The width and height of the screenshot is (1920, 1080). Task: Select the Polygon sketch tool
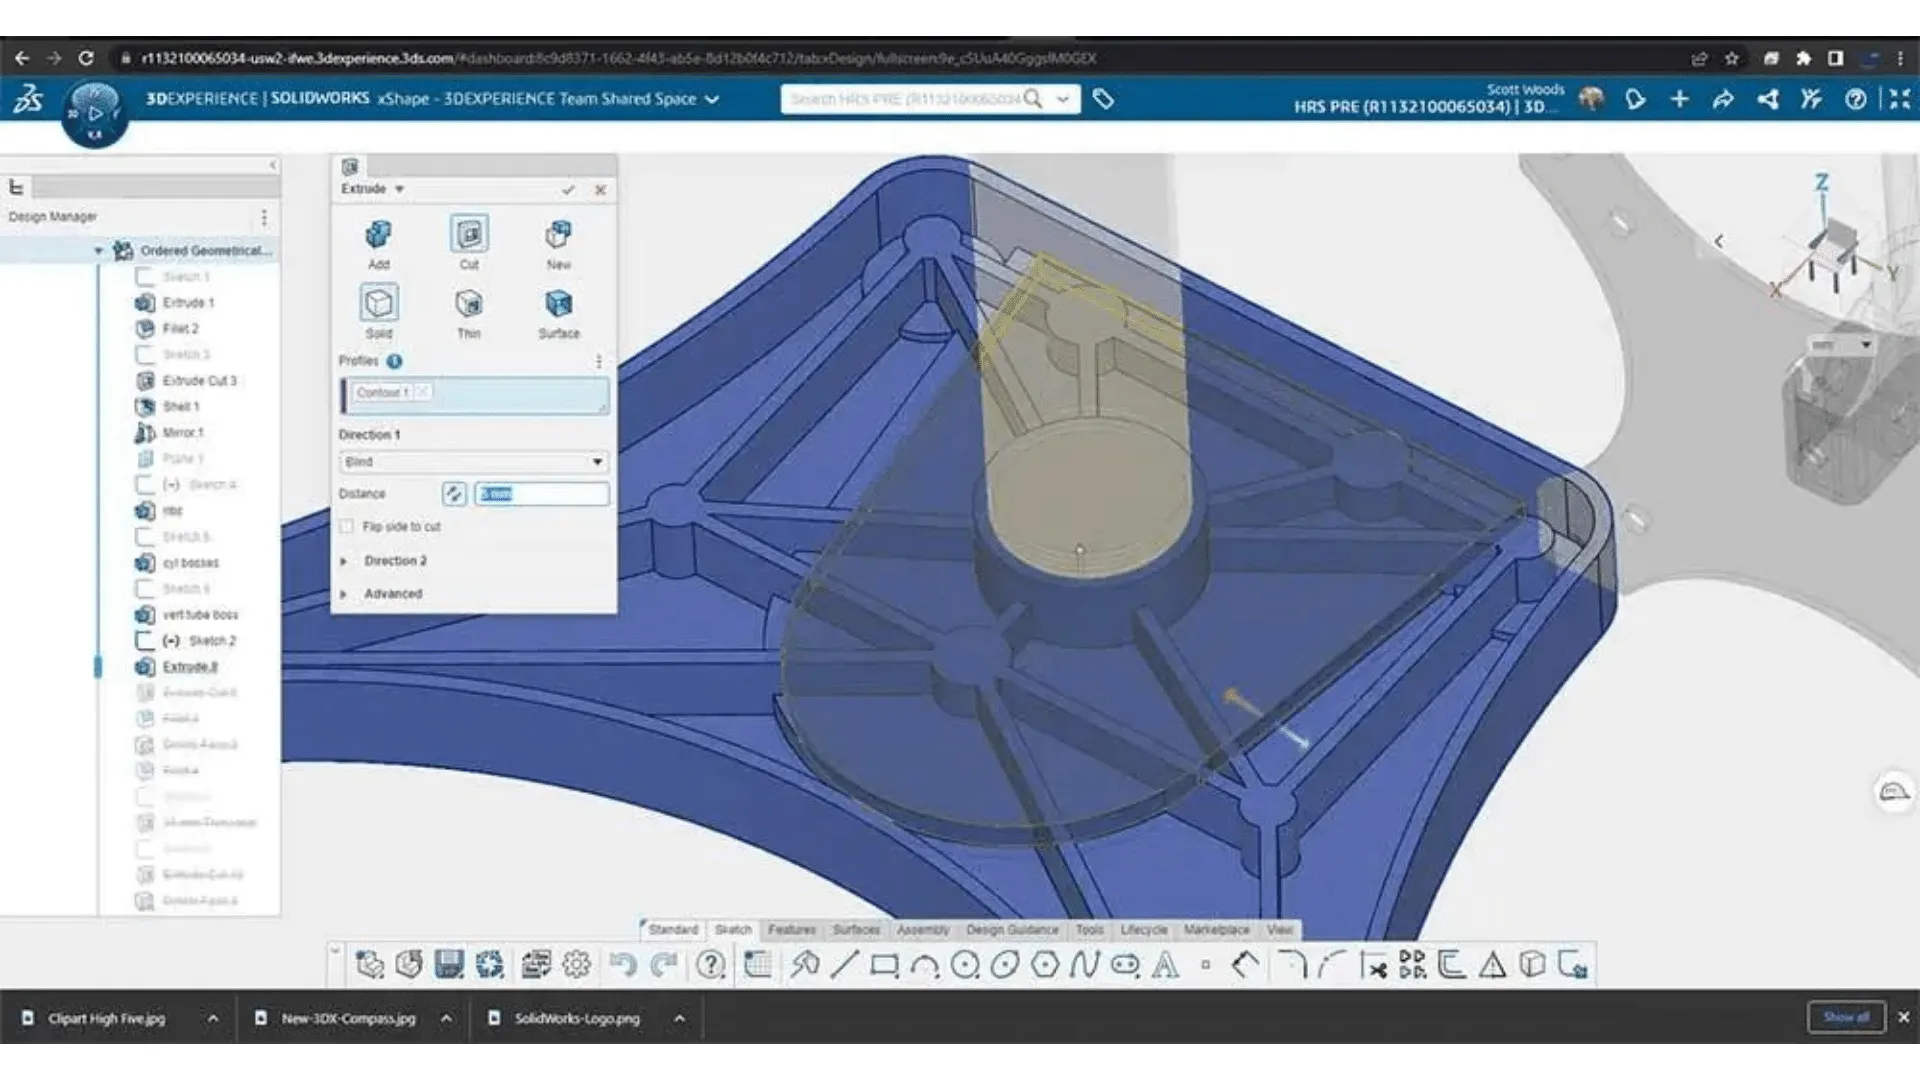[x=1045, y=965]
